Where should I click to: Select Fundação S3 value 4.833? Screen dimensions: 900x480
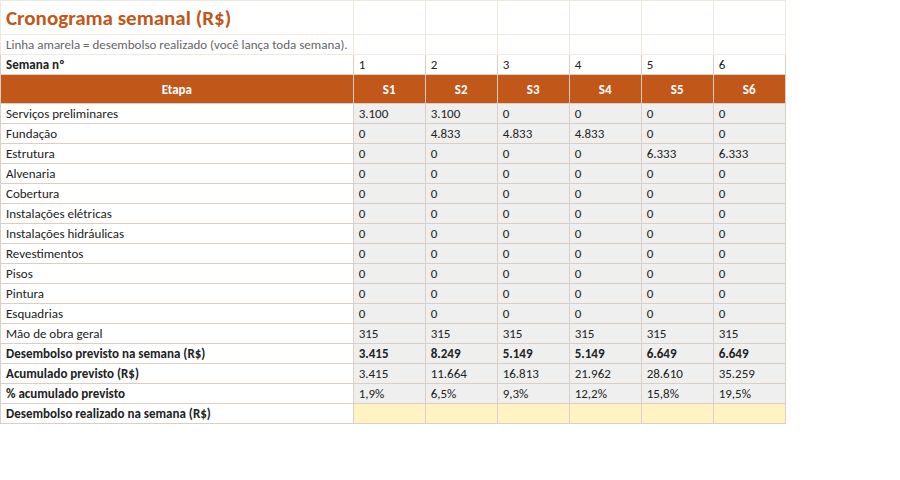533,134
